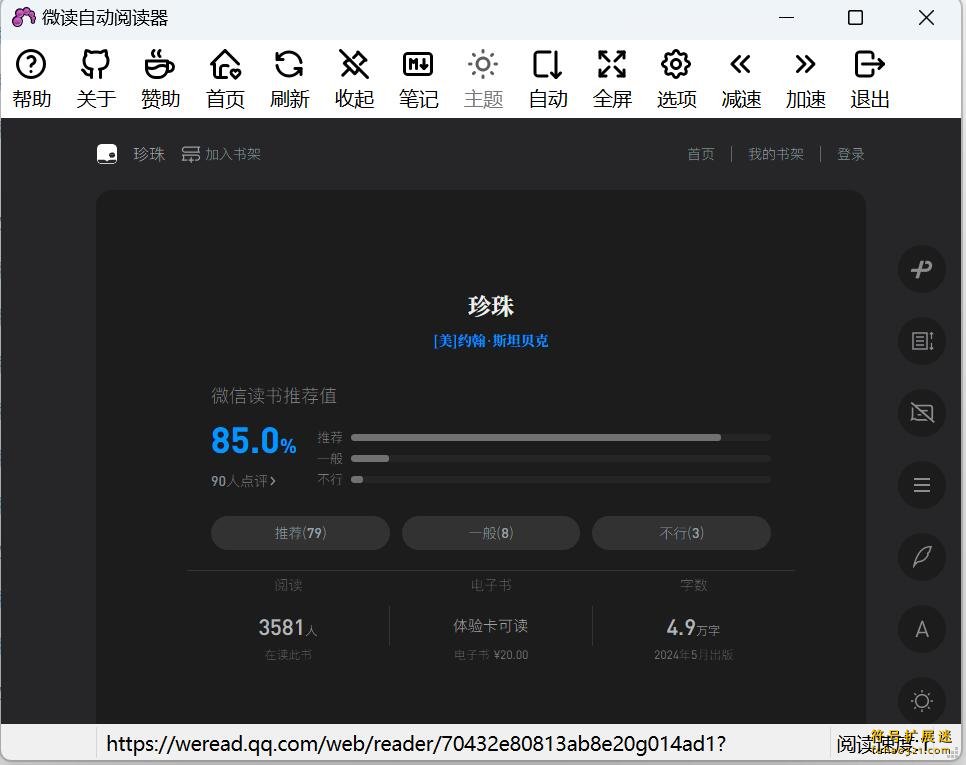966x765 pixels.
Task: Toggle the sidebar brightness sun icon
Action: coord(922,701)
